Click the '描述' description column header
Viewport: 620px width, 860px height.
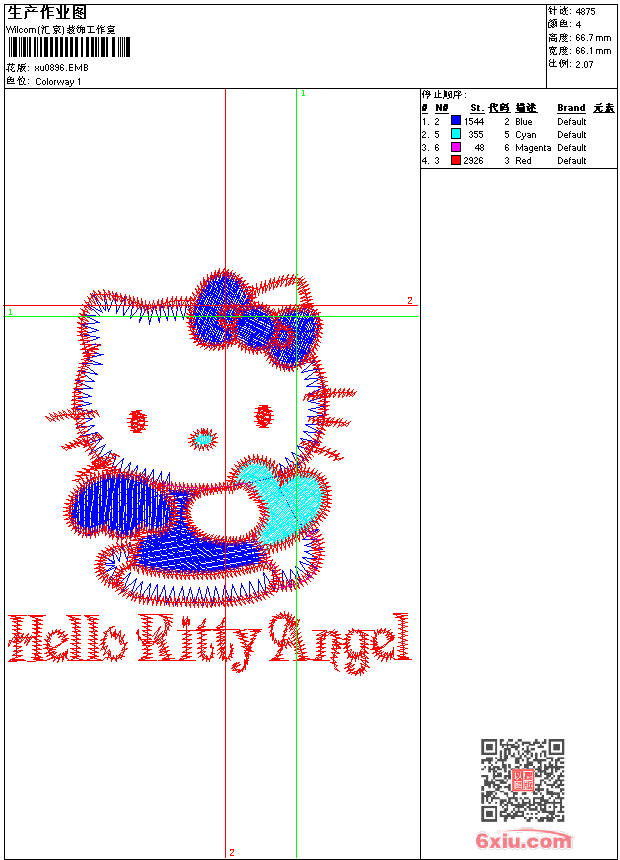pos(526,108)
